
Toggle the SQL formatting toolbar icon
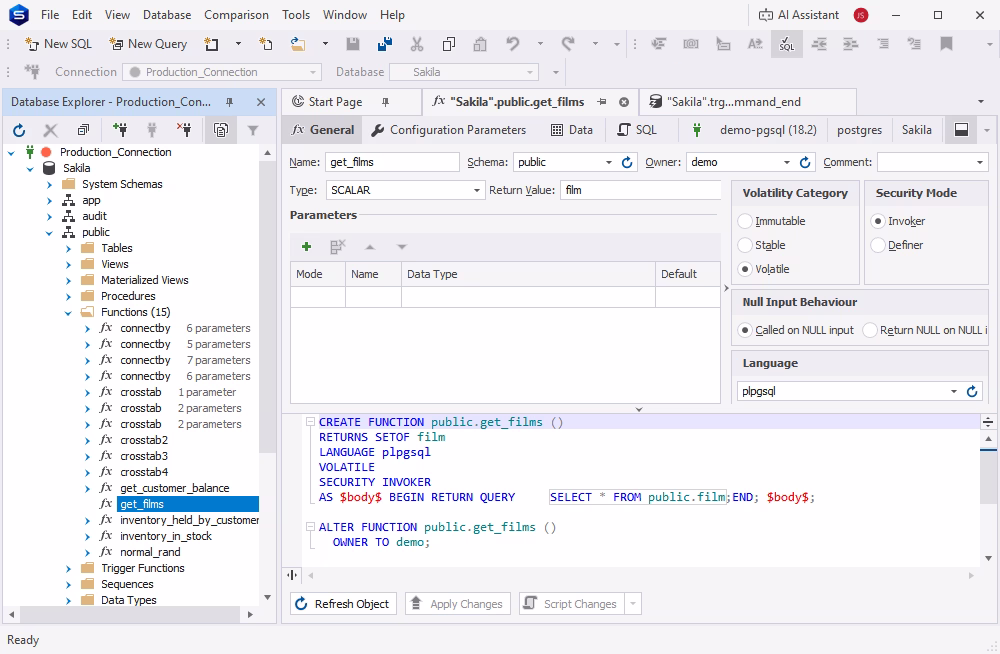[787, 44]
